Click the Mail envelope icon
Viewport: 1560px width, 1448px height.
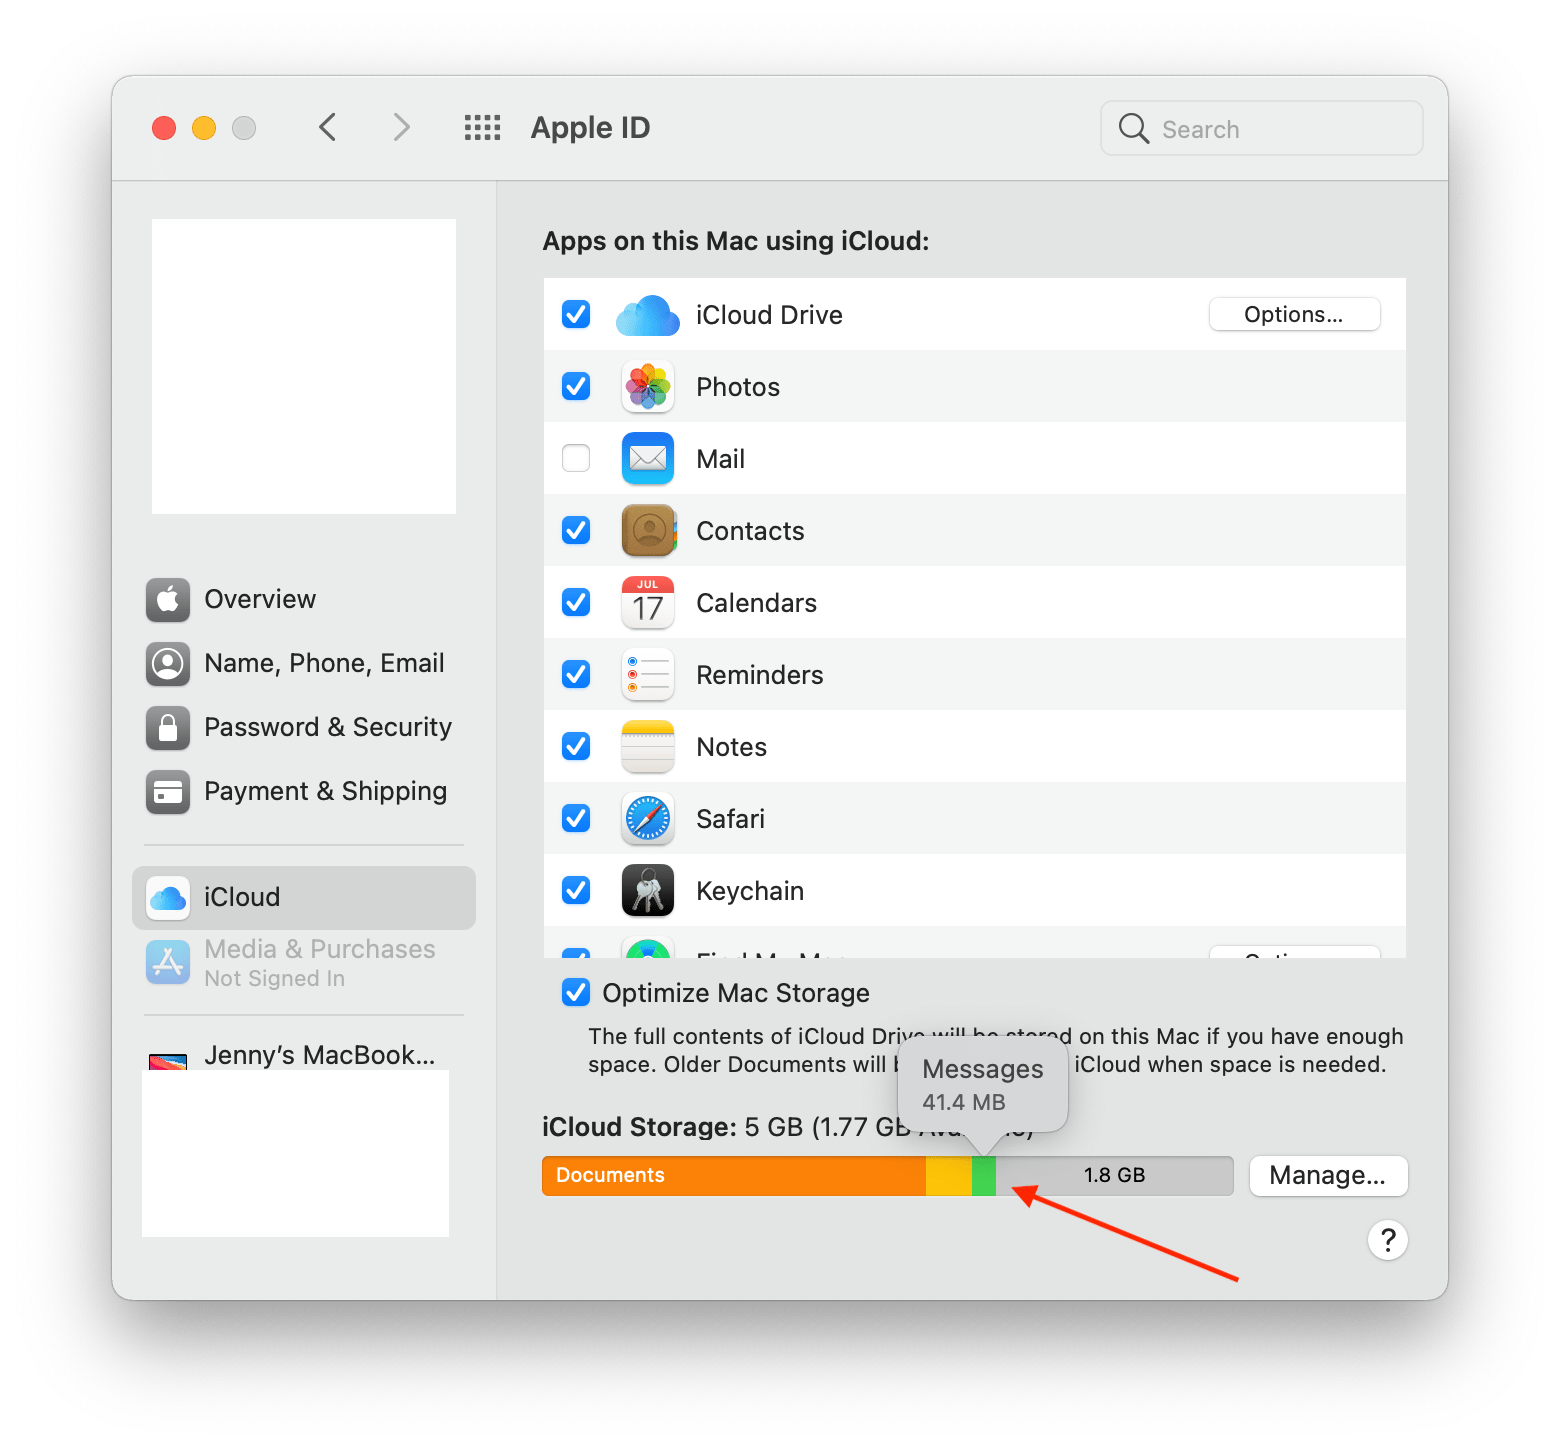click(x=648, y=459)
